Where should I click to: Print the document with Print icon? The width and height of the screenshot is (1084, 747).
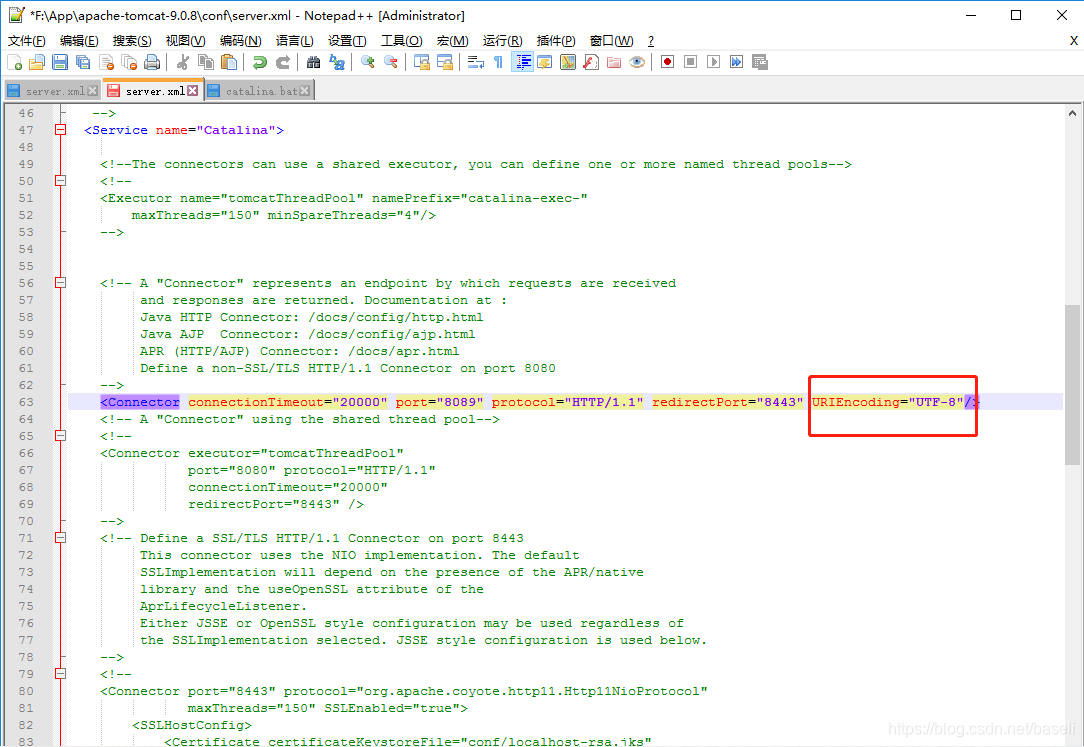152,63
